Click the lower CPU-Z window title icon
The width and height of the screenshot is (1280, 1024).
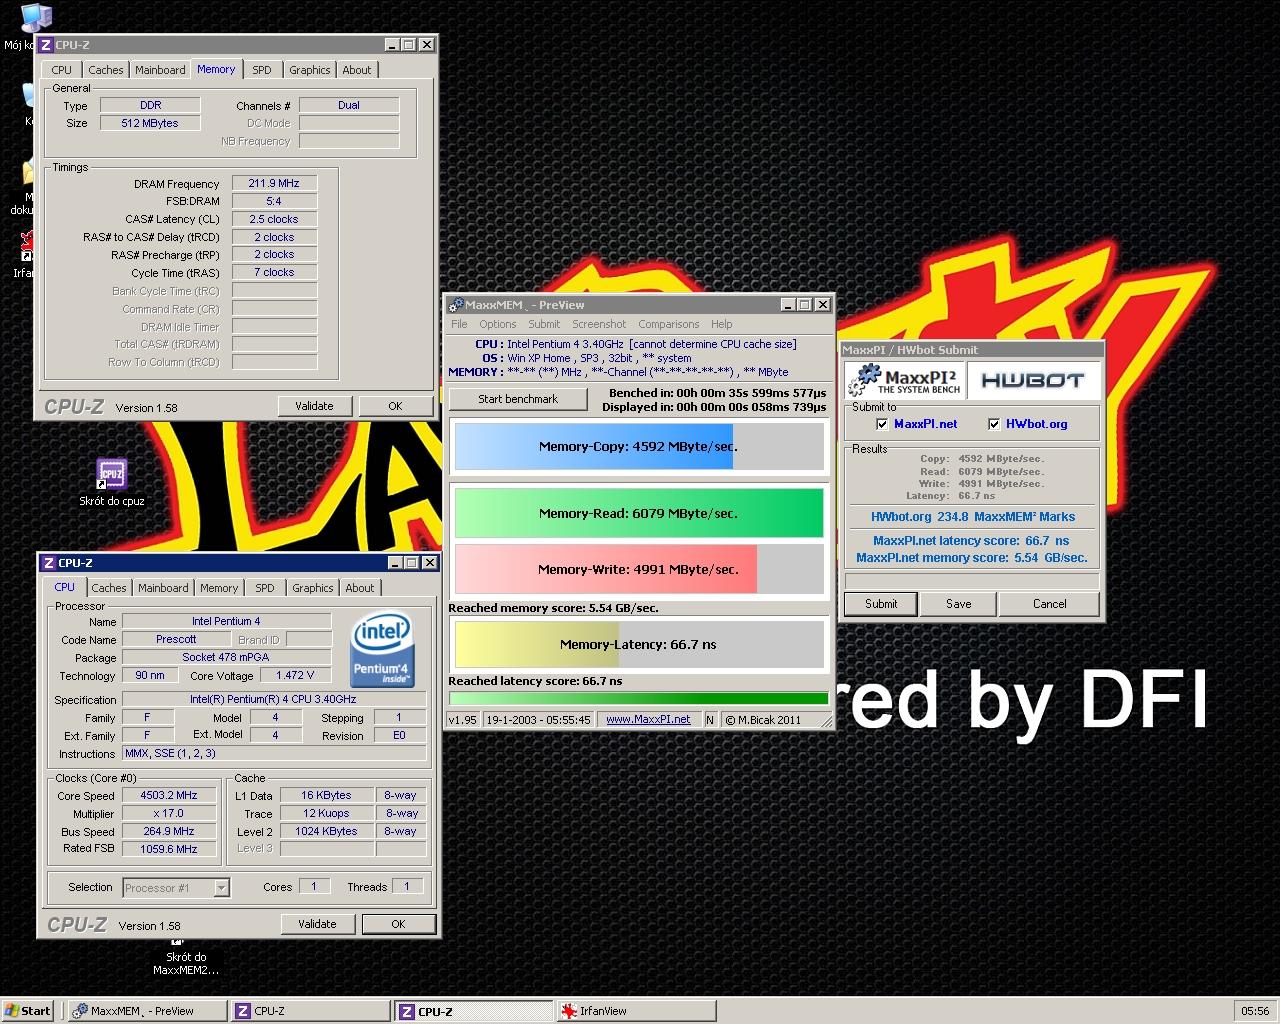[48, 563]
